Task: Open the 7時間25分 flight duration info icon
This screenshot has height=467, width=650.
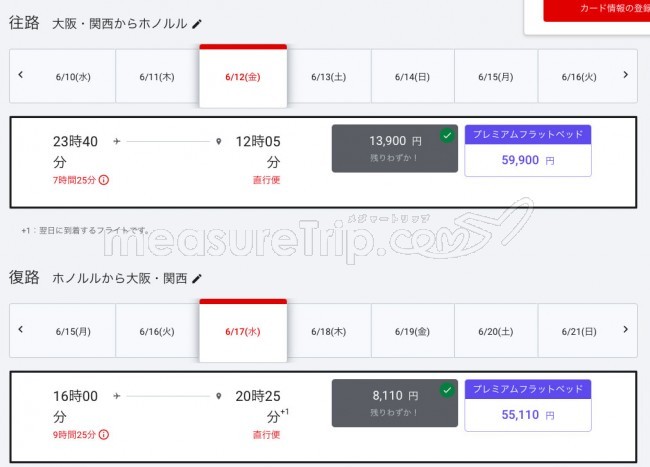Action: (x=104, y=180)
